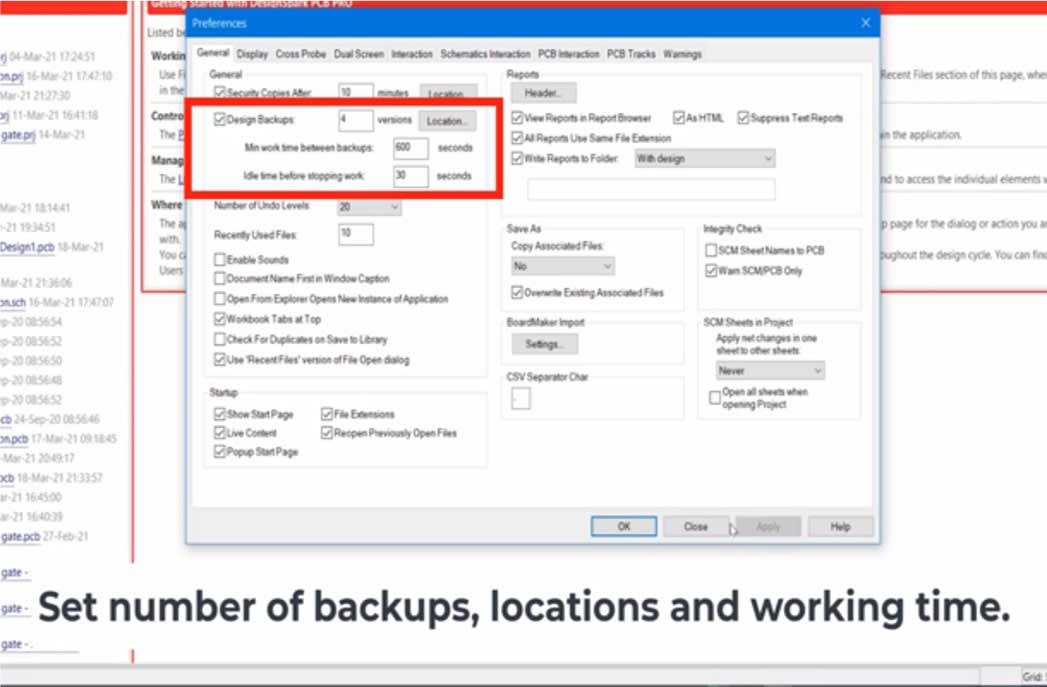The width and height of the screenshot is (1047, 687).
Task: Click Idle time before stopping work field
Action: [411, 176]
